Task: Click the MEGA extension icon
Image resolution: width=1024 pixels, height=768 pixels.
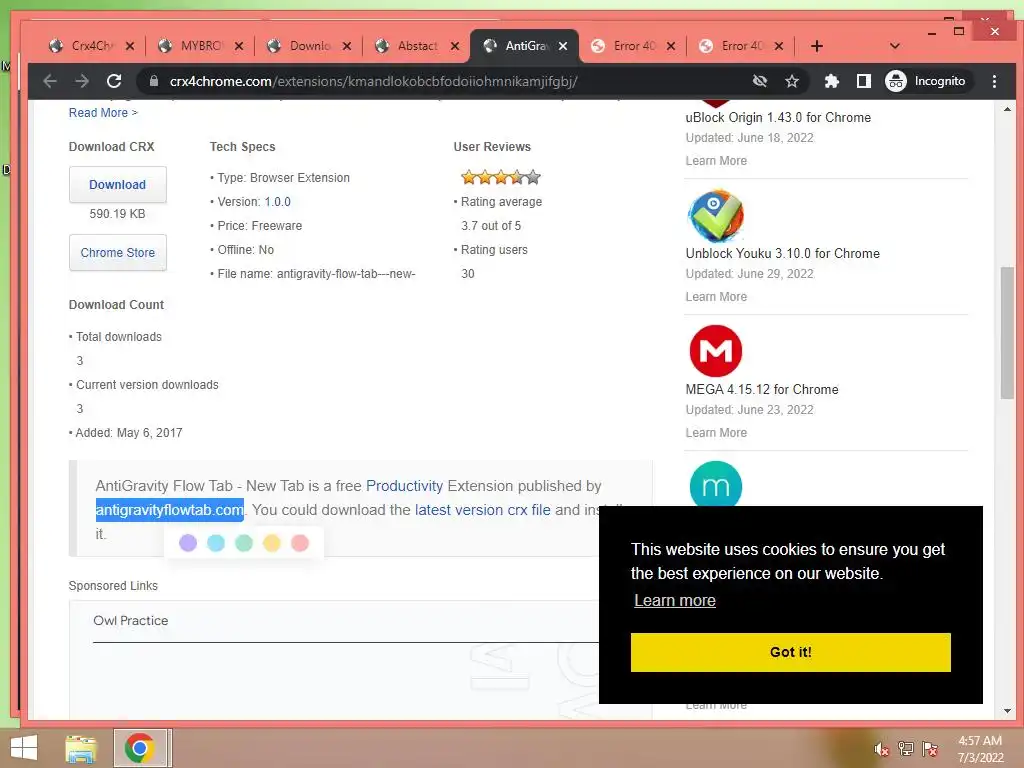Action: 716,351
